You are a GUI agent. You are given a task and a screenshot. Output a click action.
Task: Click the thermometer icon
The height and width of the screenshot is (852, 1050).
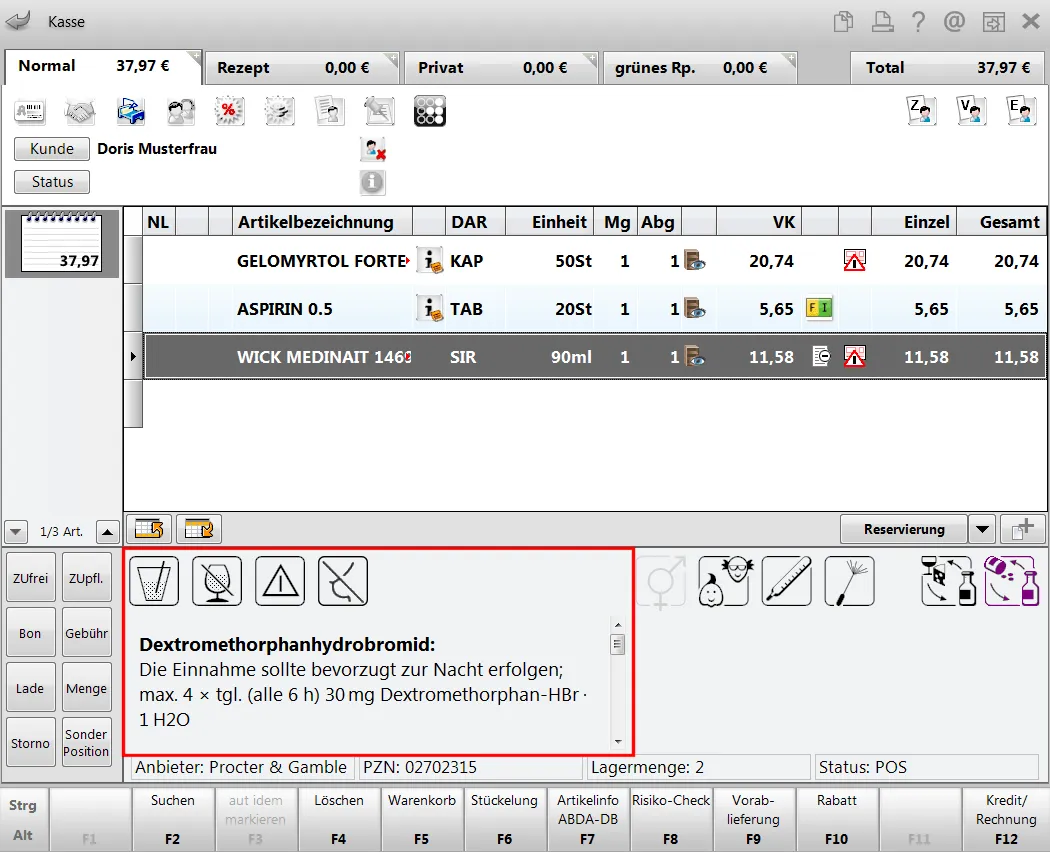(787, 581)
